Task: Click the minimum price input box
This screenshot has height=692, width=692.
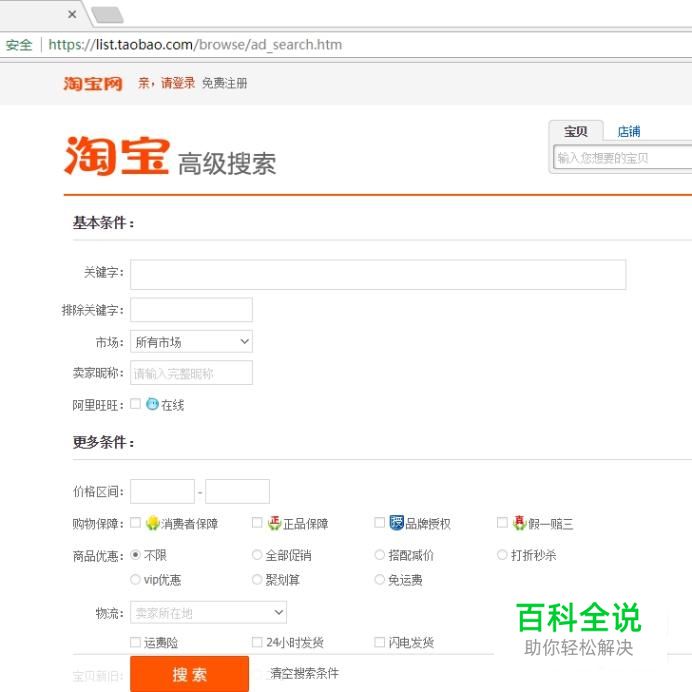Action: 162,491
